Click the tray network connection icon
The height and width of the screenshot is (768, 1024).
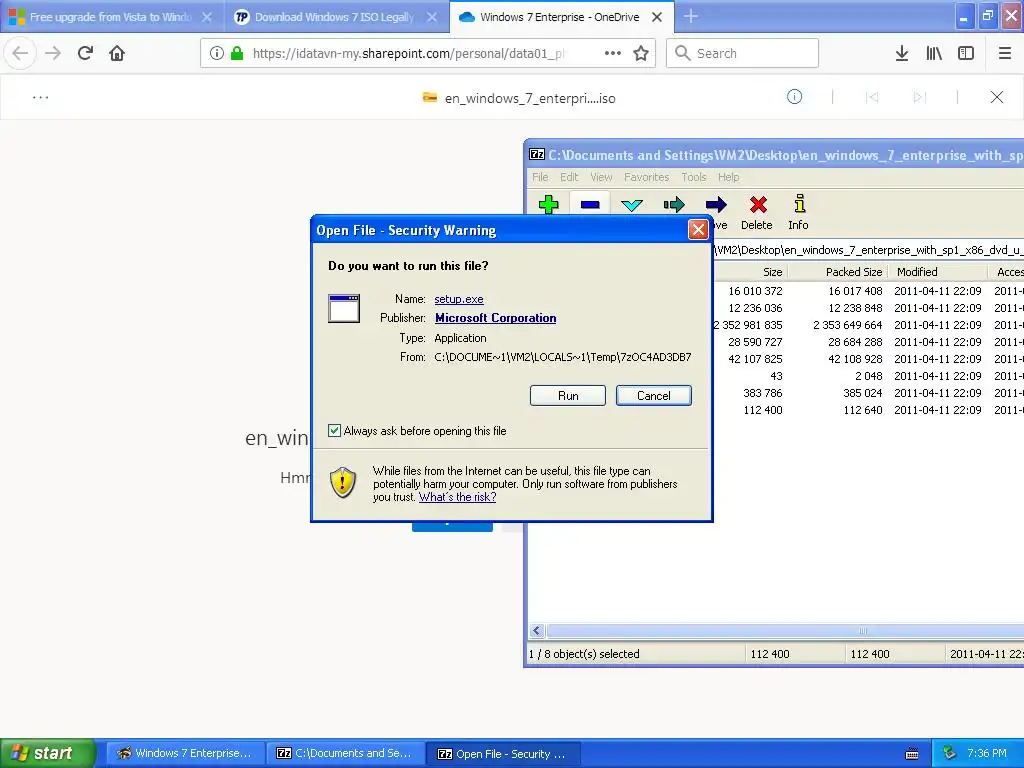click(949, 753)
